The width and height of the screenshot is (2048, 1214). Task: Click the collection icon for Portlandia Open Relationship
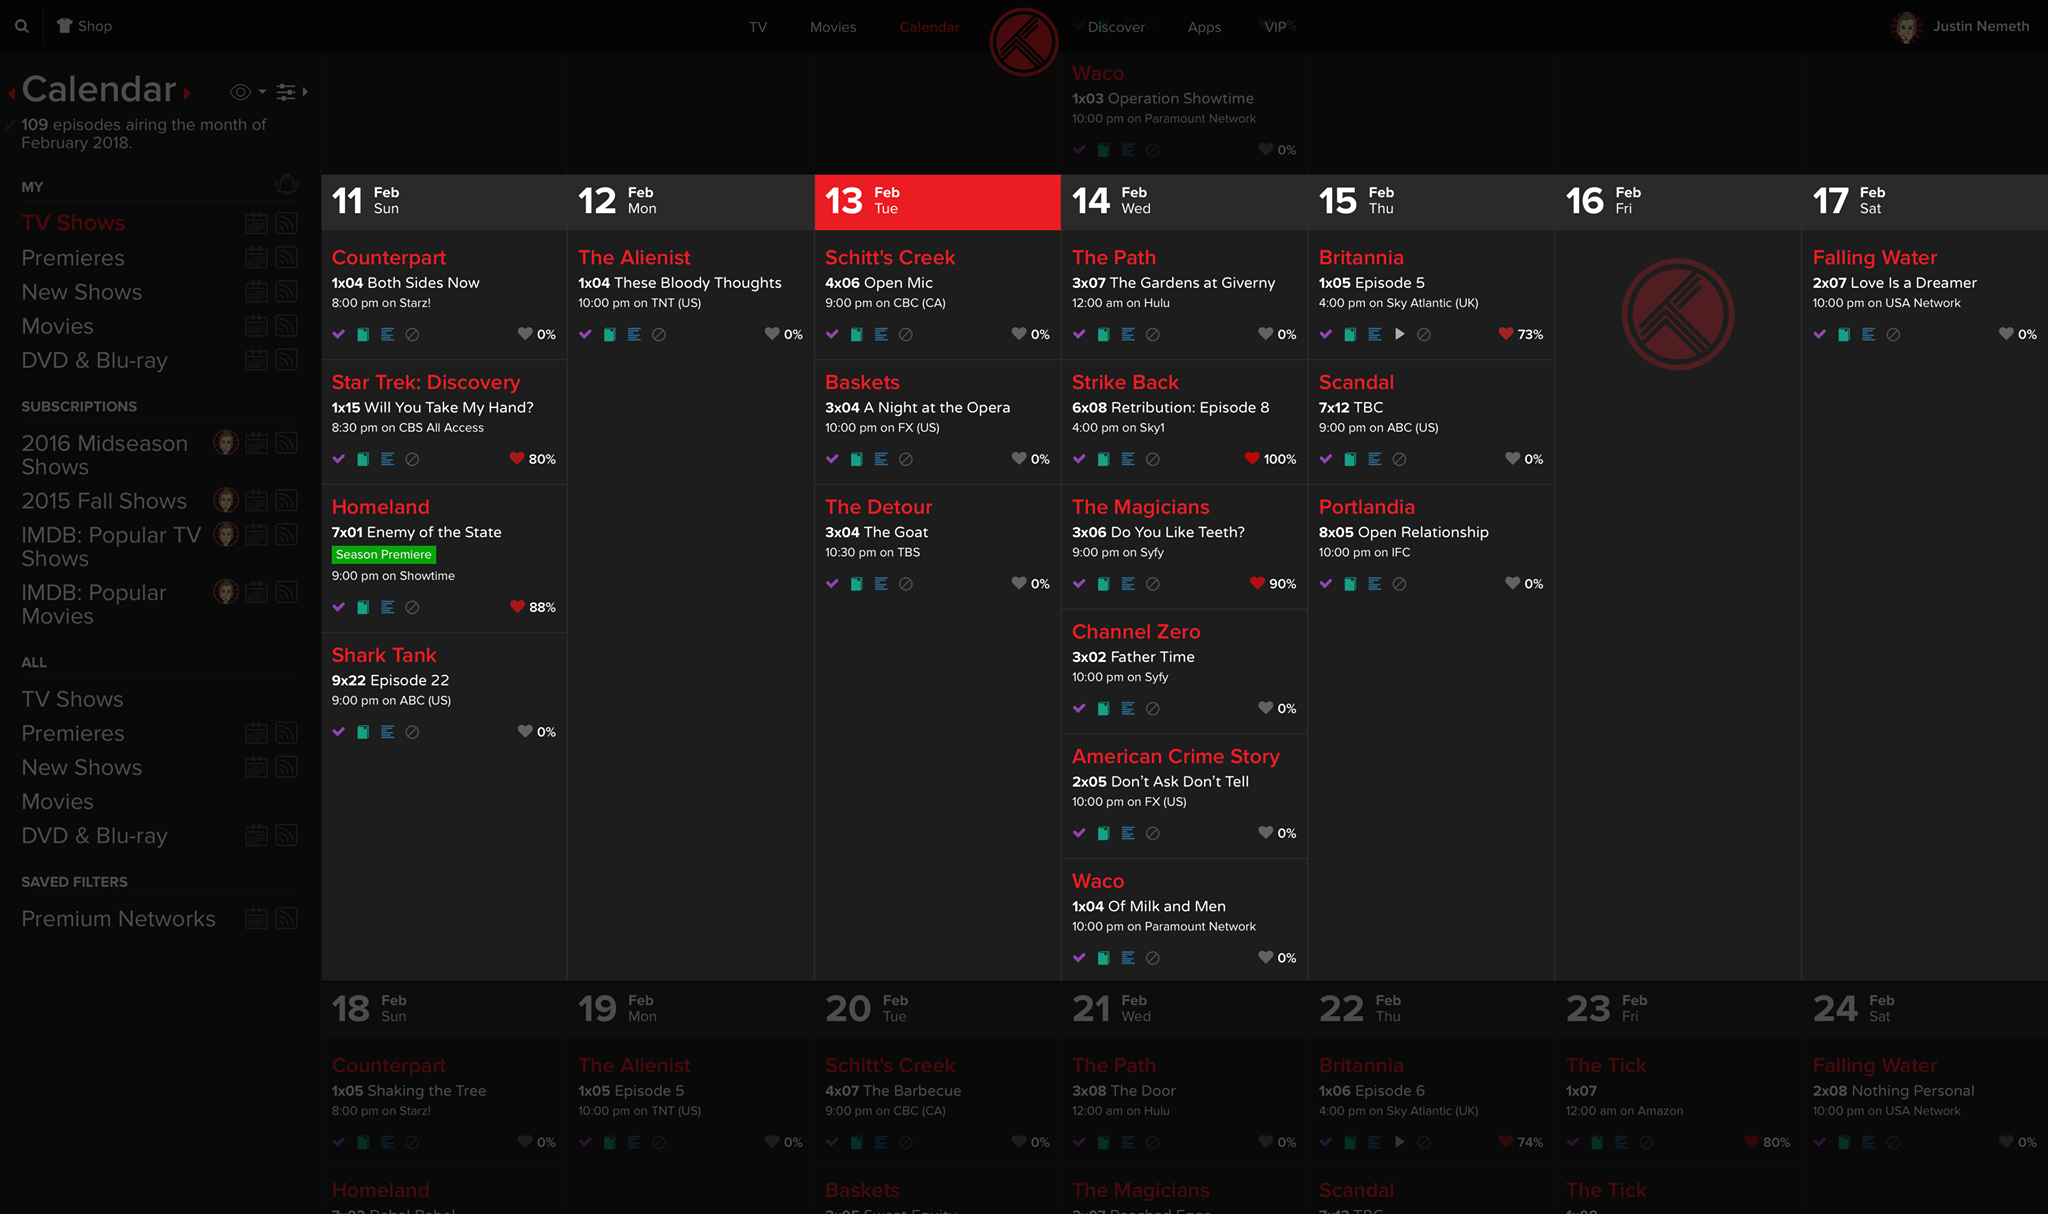[1350, 584]
